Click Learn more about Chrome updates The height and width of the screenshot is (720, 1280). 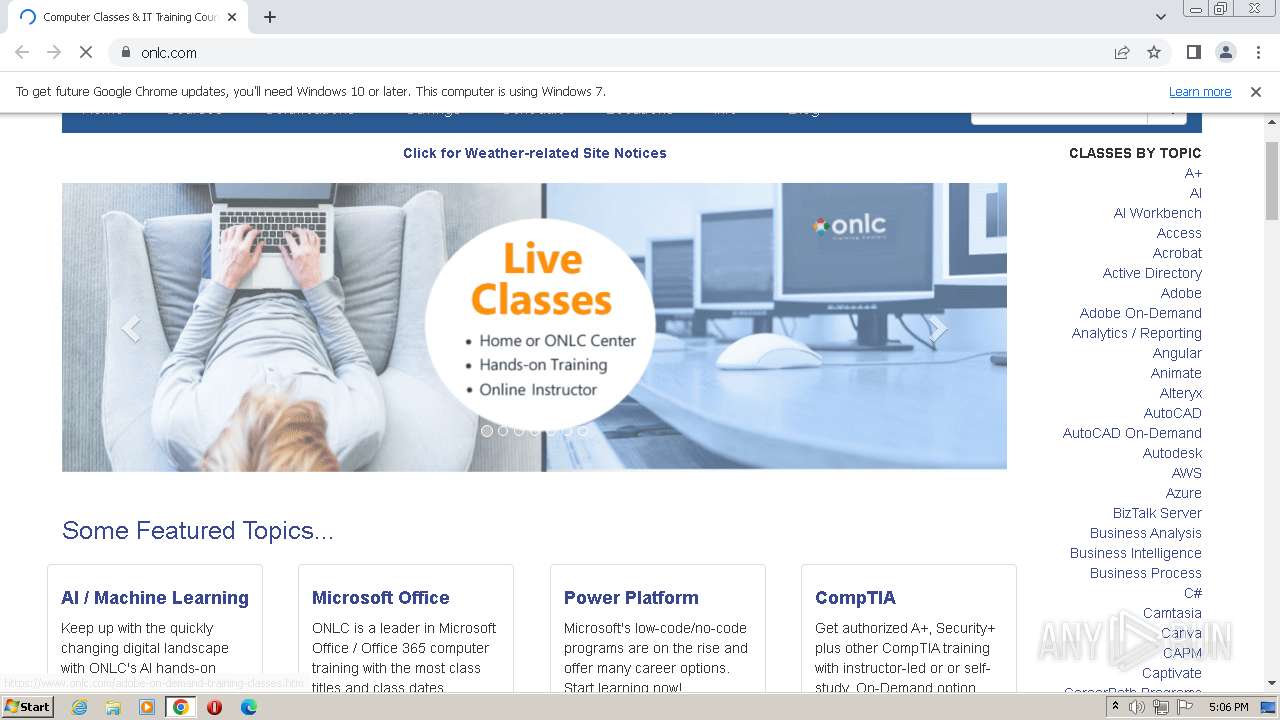click(x=1200, y=91)
